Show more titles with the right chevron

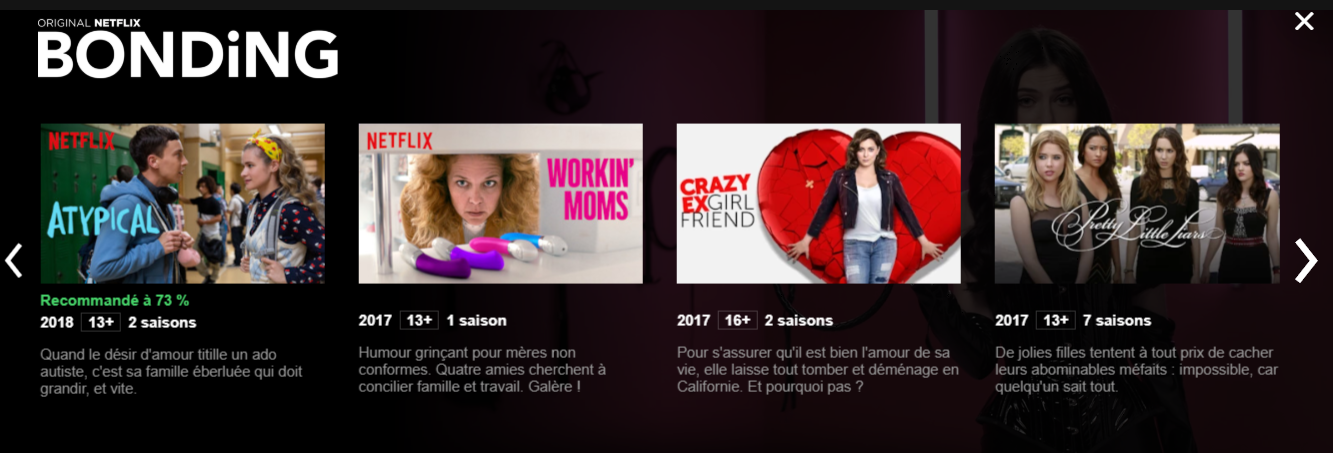pos(1306,260)
